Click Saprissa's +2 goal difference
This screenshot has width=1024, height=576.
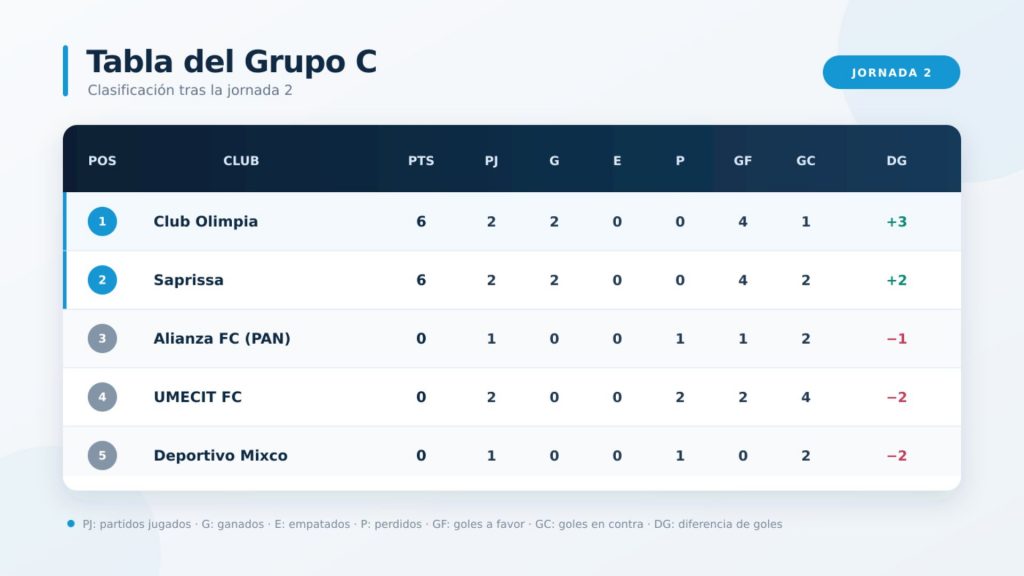(x=896, y=280)
